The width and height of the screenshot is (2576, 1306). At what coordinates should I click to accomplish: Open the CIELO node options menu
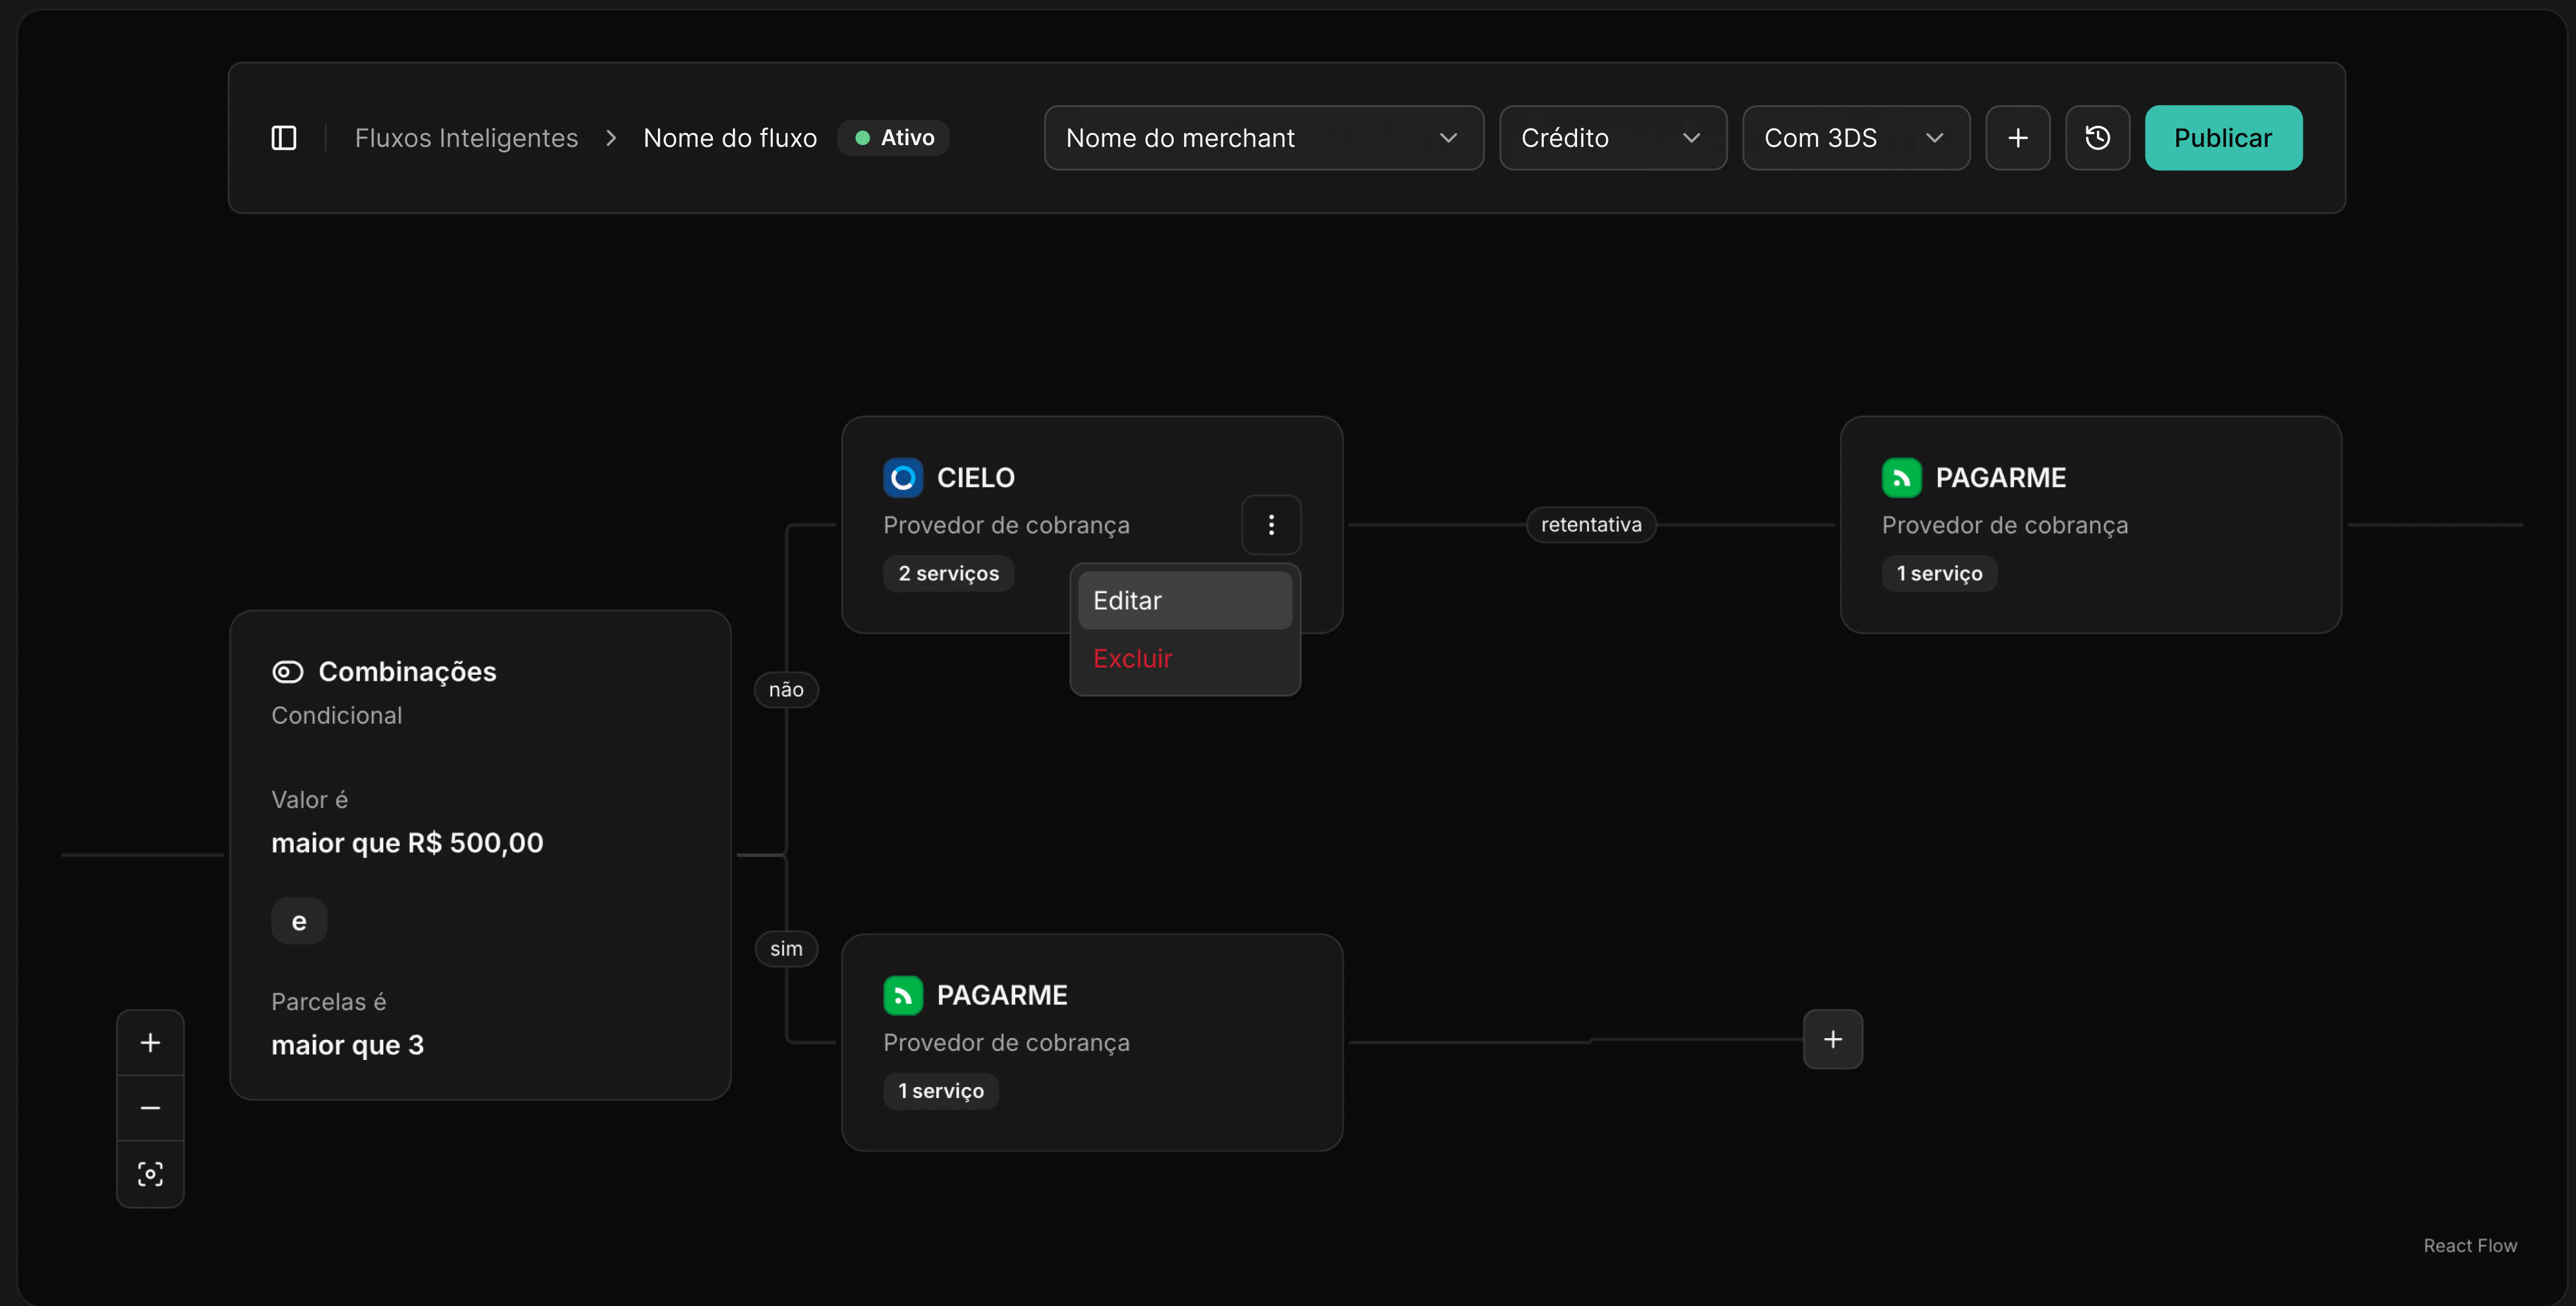point(1271,525)
